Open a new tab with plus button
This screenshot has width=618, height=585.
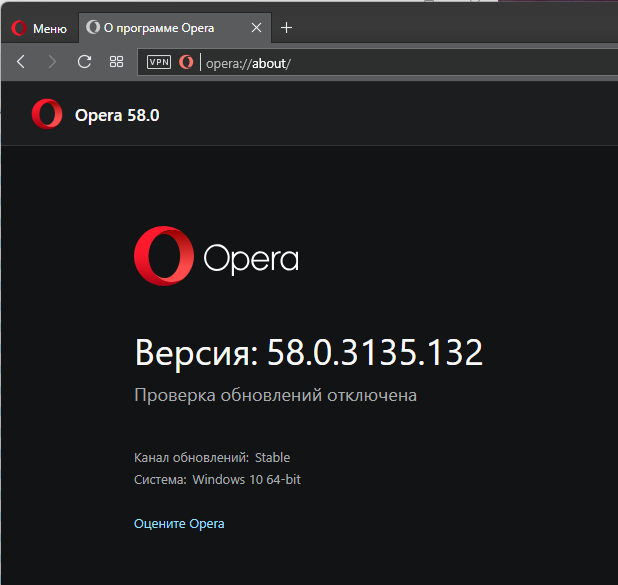(x=286, y=28)
